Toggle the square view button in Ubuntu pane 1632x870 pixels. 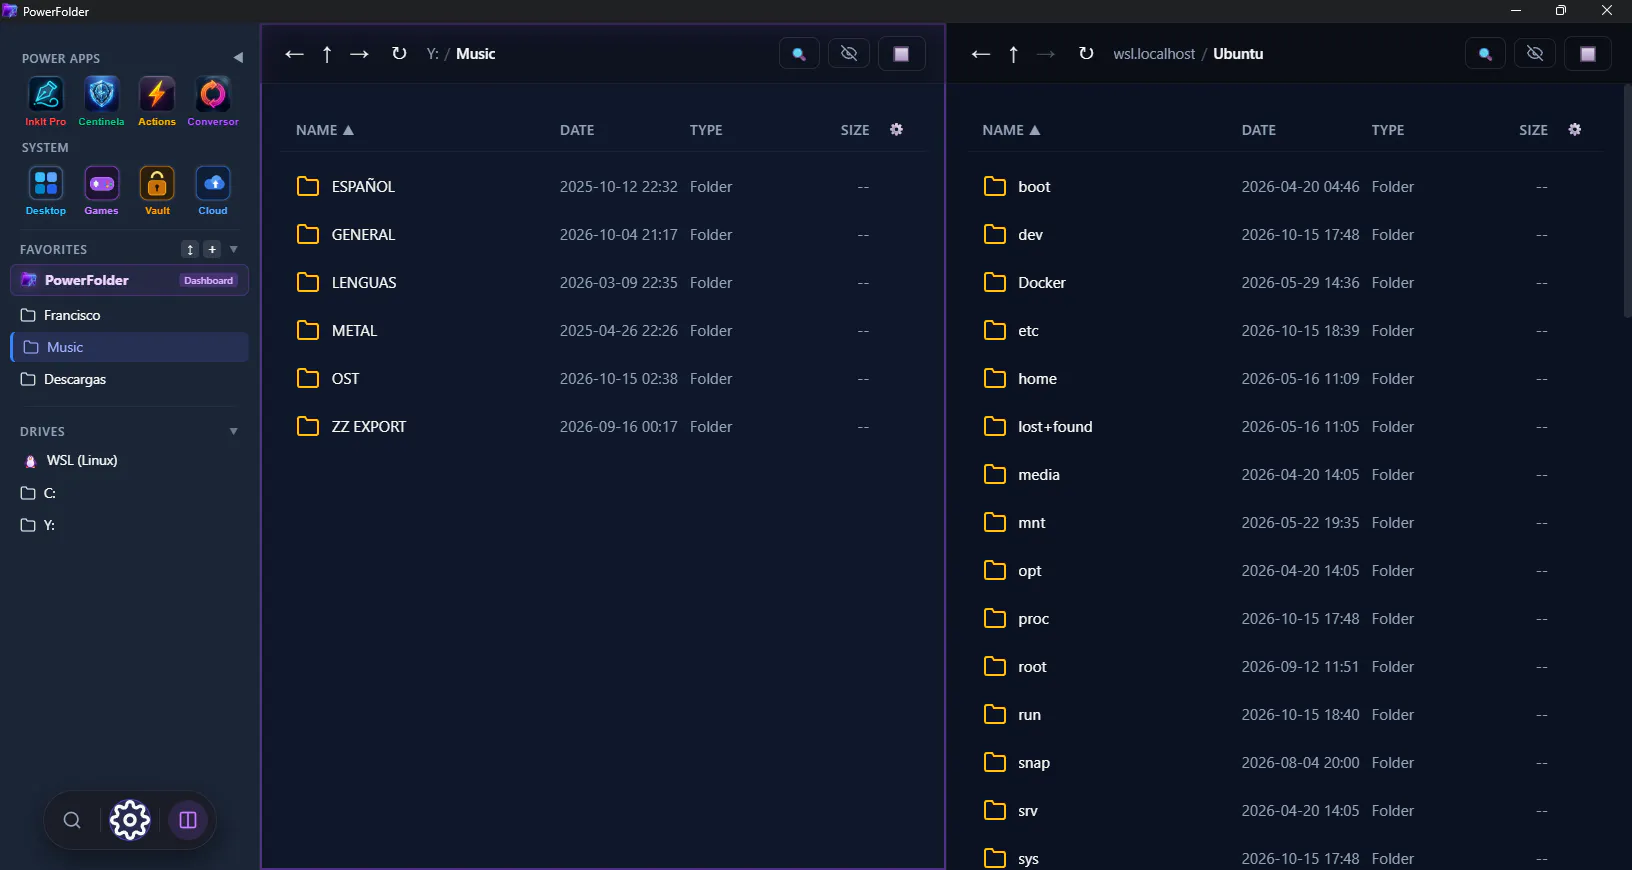pyautogui.click(x=1588, y=54)
